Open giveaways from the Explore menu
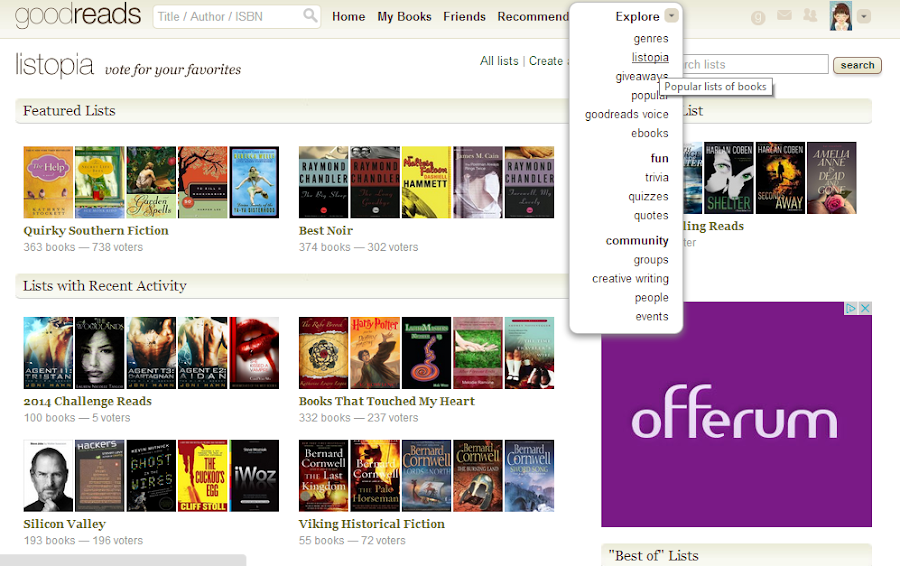The height and width of the screenshot is (566, 900). tap(642, 76)
